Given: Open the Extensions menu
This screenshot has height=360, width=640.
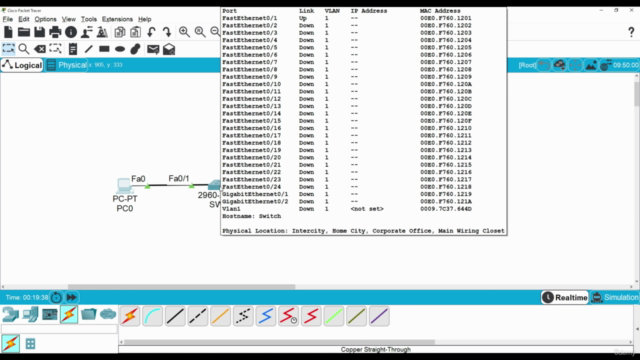Looking at the screenshot, I should tap(117, 19).
